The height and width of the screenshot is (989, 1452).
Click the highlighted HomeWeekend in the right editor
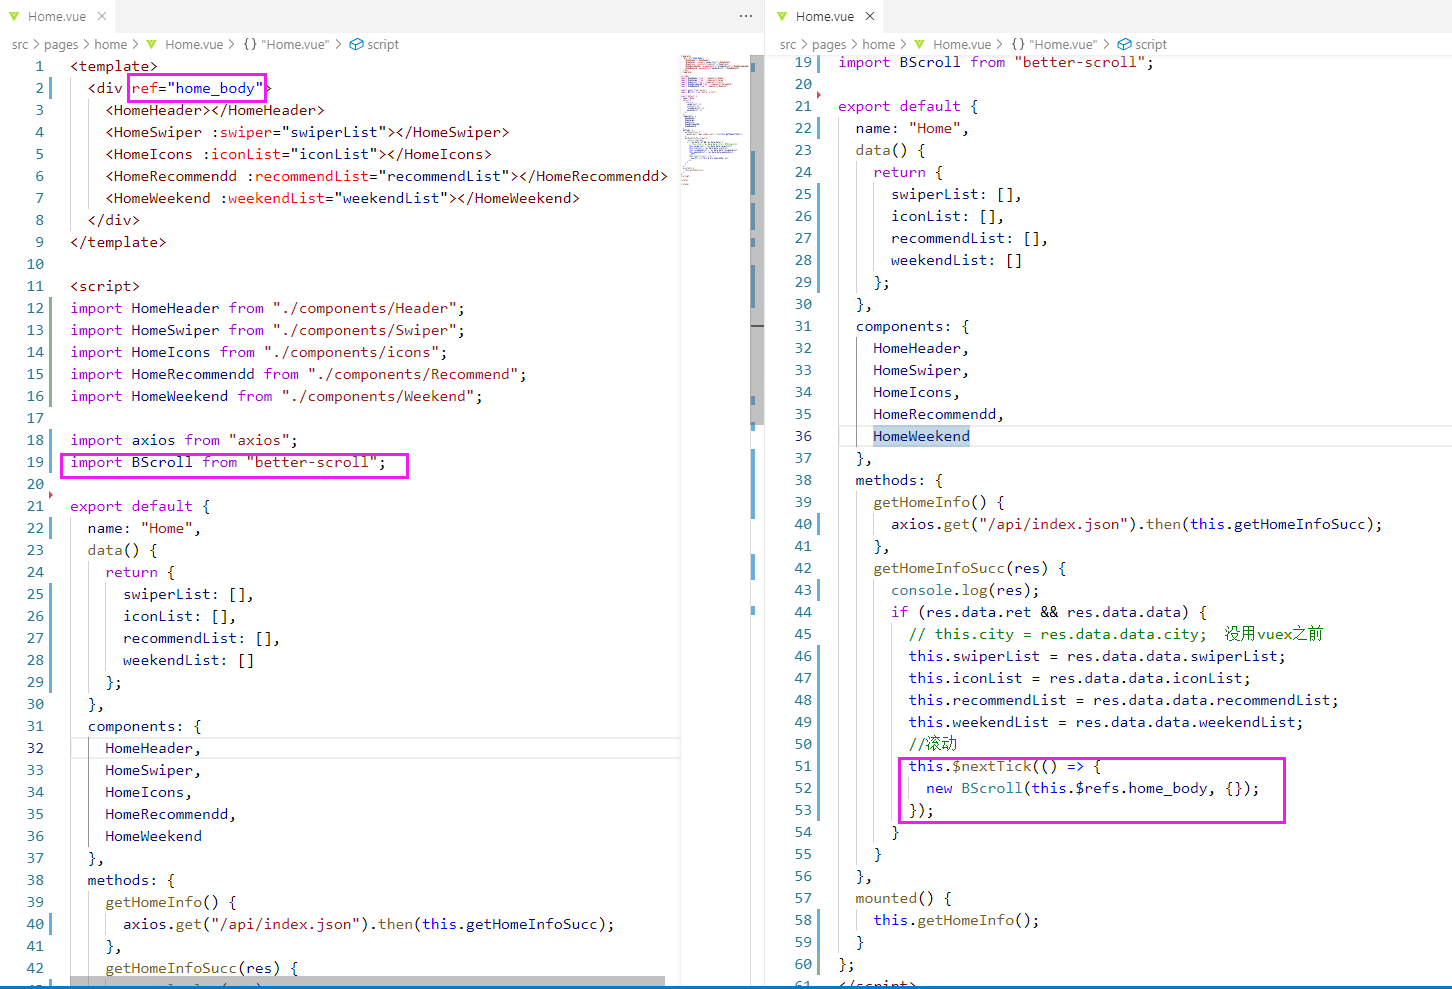(921, 436)
